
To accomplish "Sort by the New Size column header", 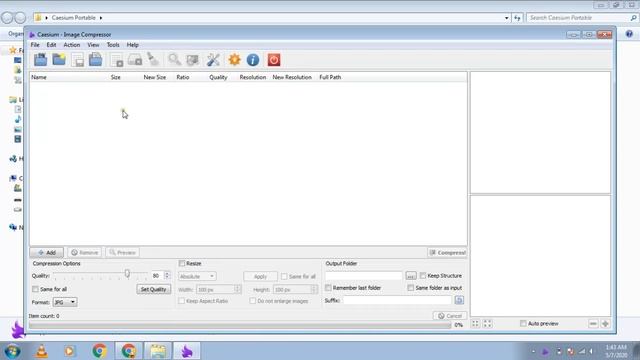I will click(x=155, y=77).
